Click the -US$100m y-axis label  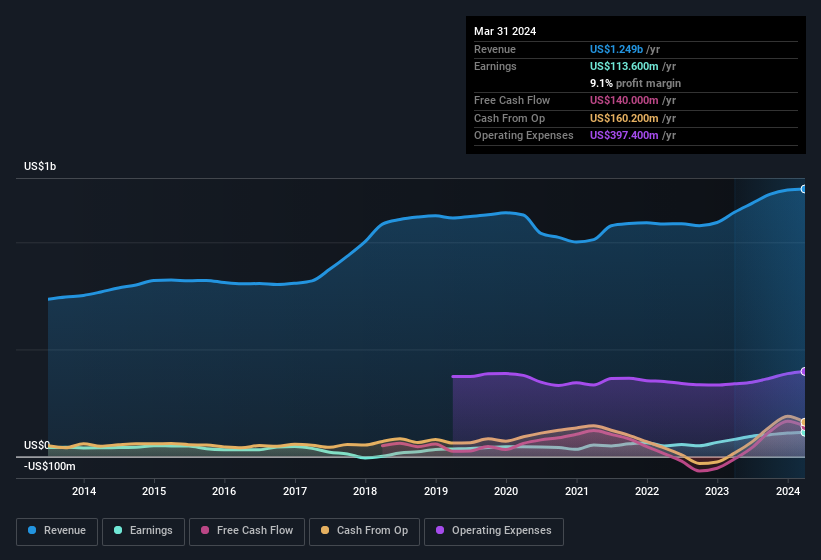pyautogui.click(x=50, y=466)
